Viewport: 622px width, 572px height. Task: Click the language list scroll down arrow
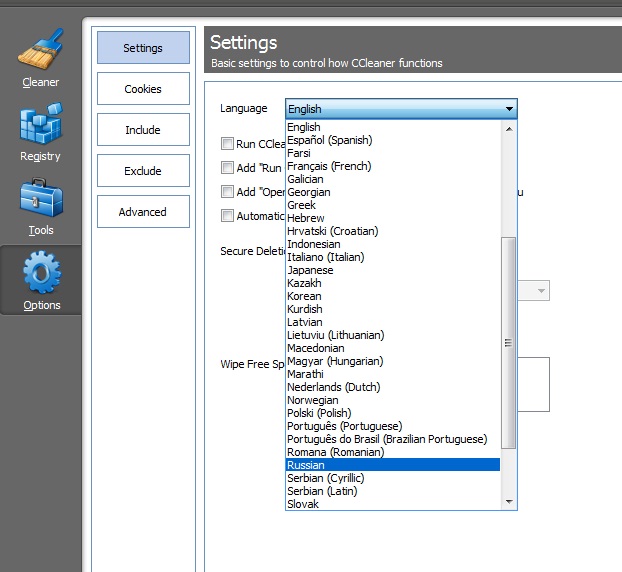(x=509, y=502)
